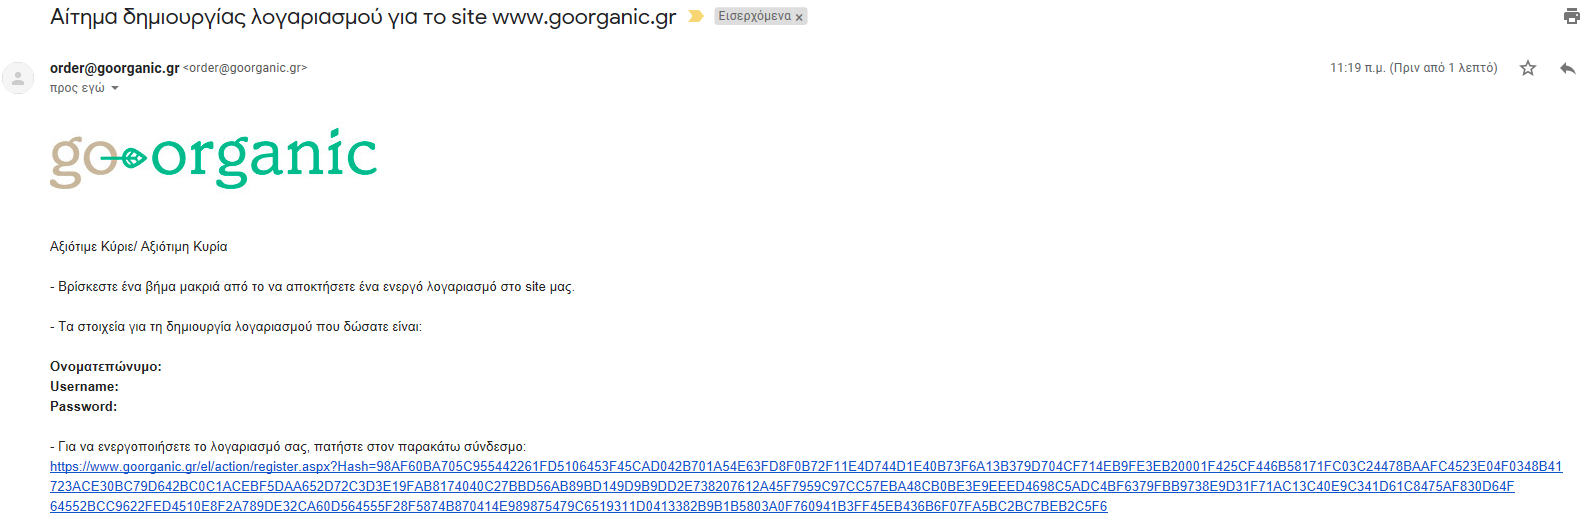Image resolution: width=1587 pixels, height=525 pixels.
Task: Toggle the yellow importance marker
Action: tap(696, 16)
